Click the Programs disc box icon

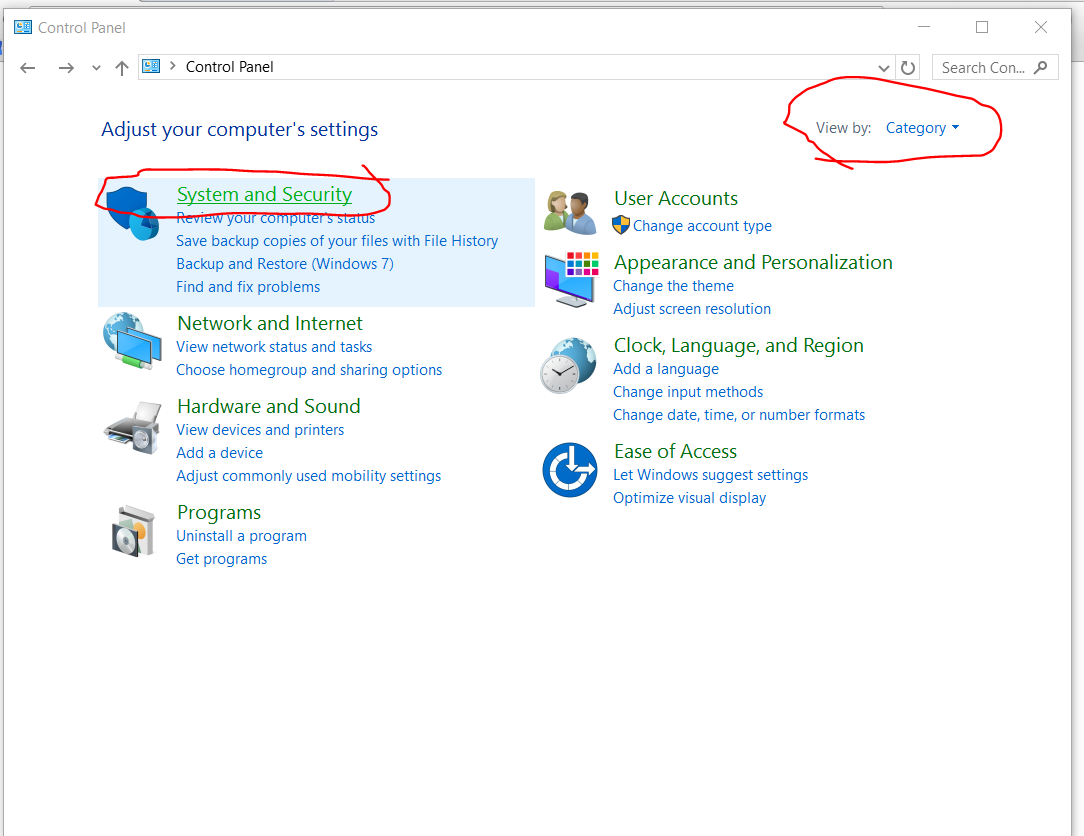(x=133, y=531)
